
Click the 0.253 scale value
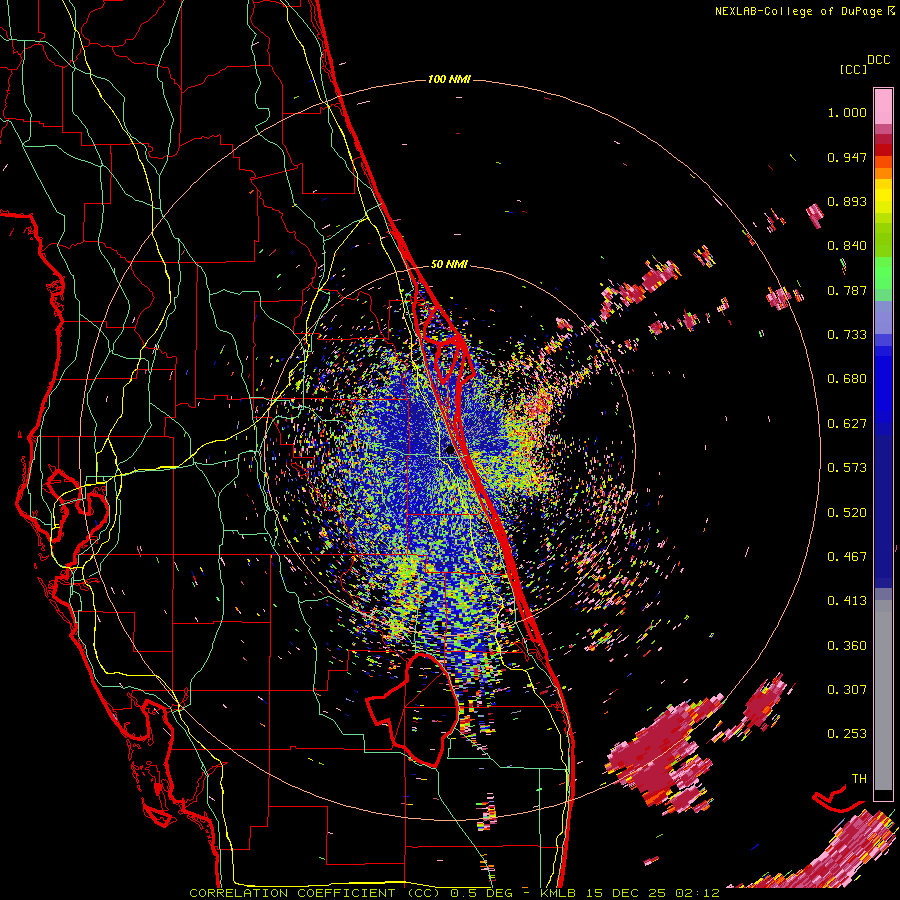click(x=847, y=734)
